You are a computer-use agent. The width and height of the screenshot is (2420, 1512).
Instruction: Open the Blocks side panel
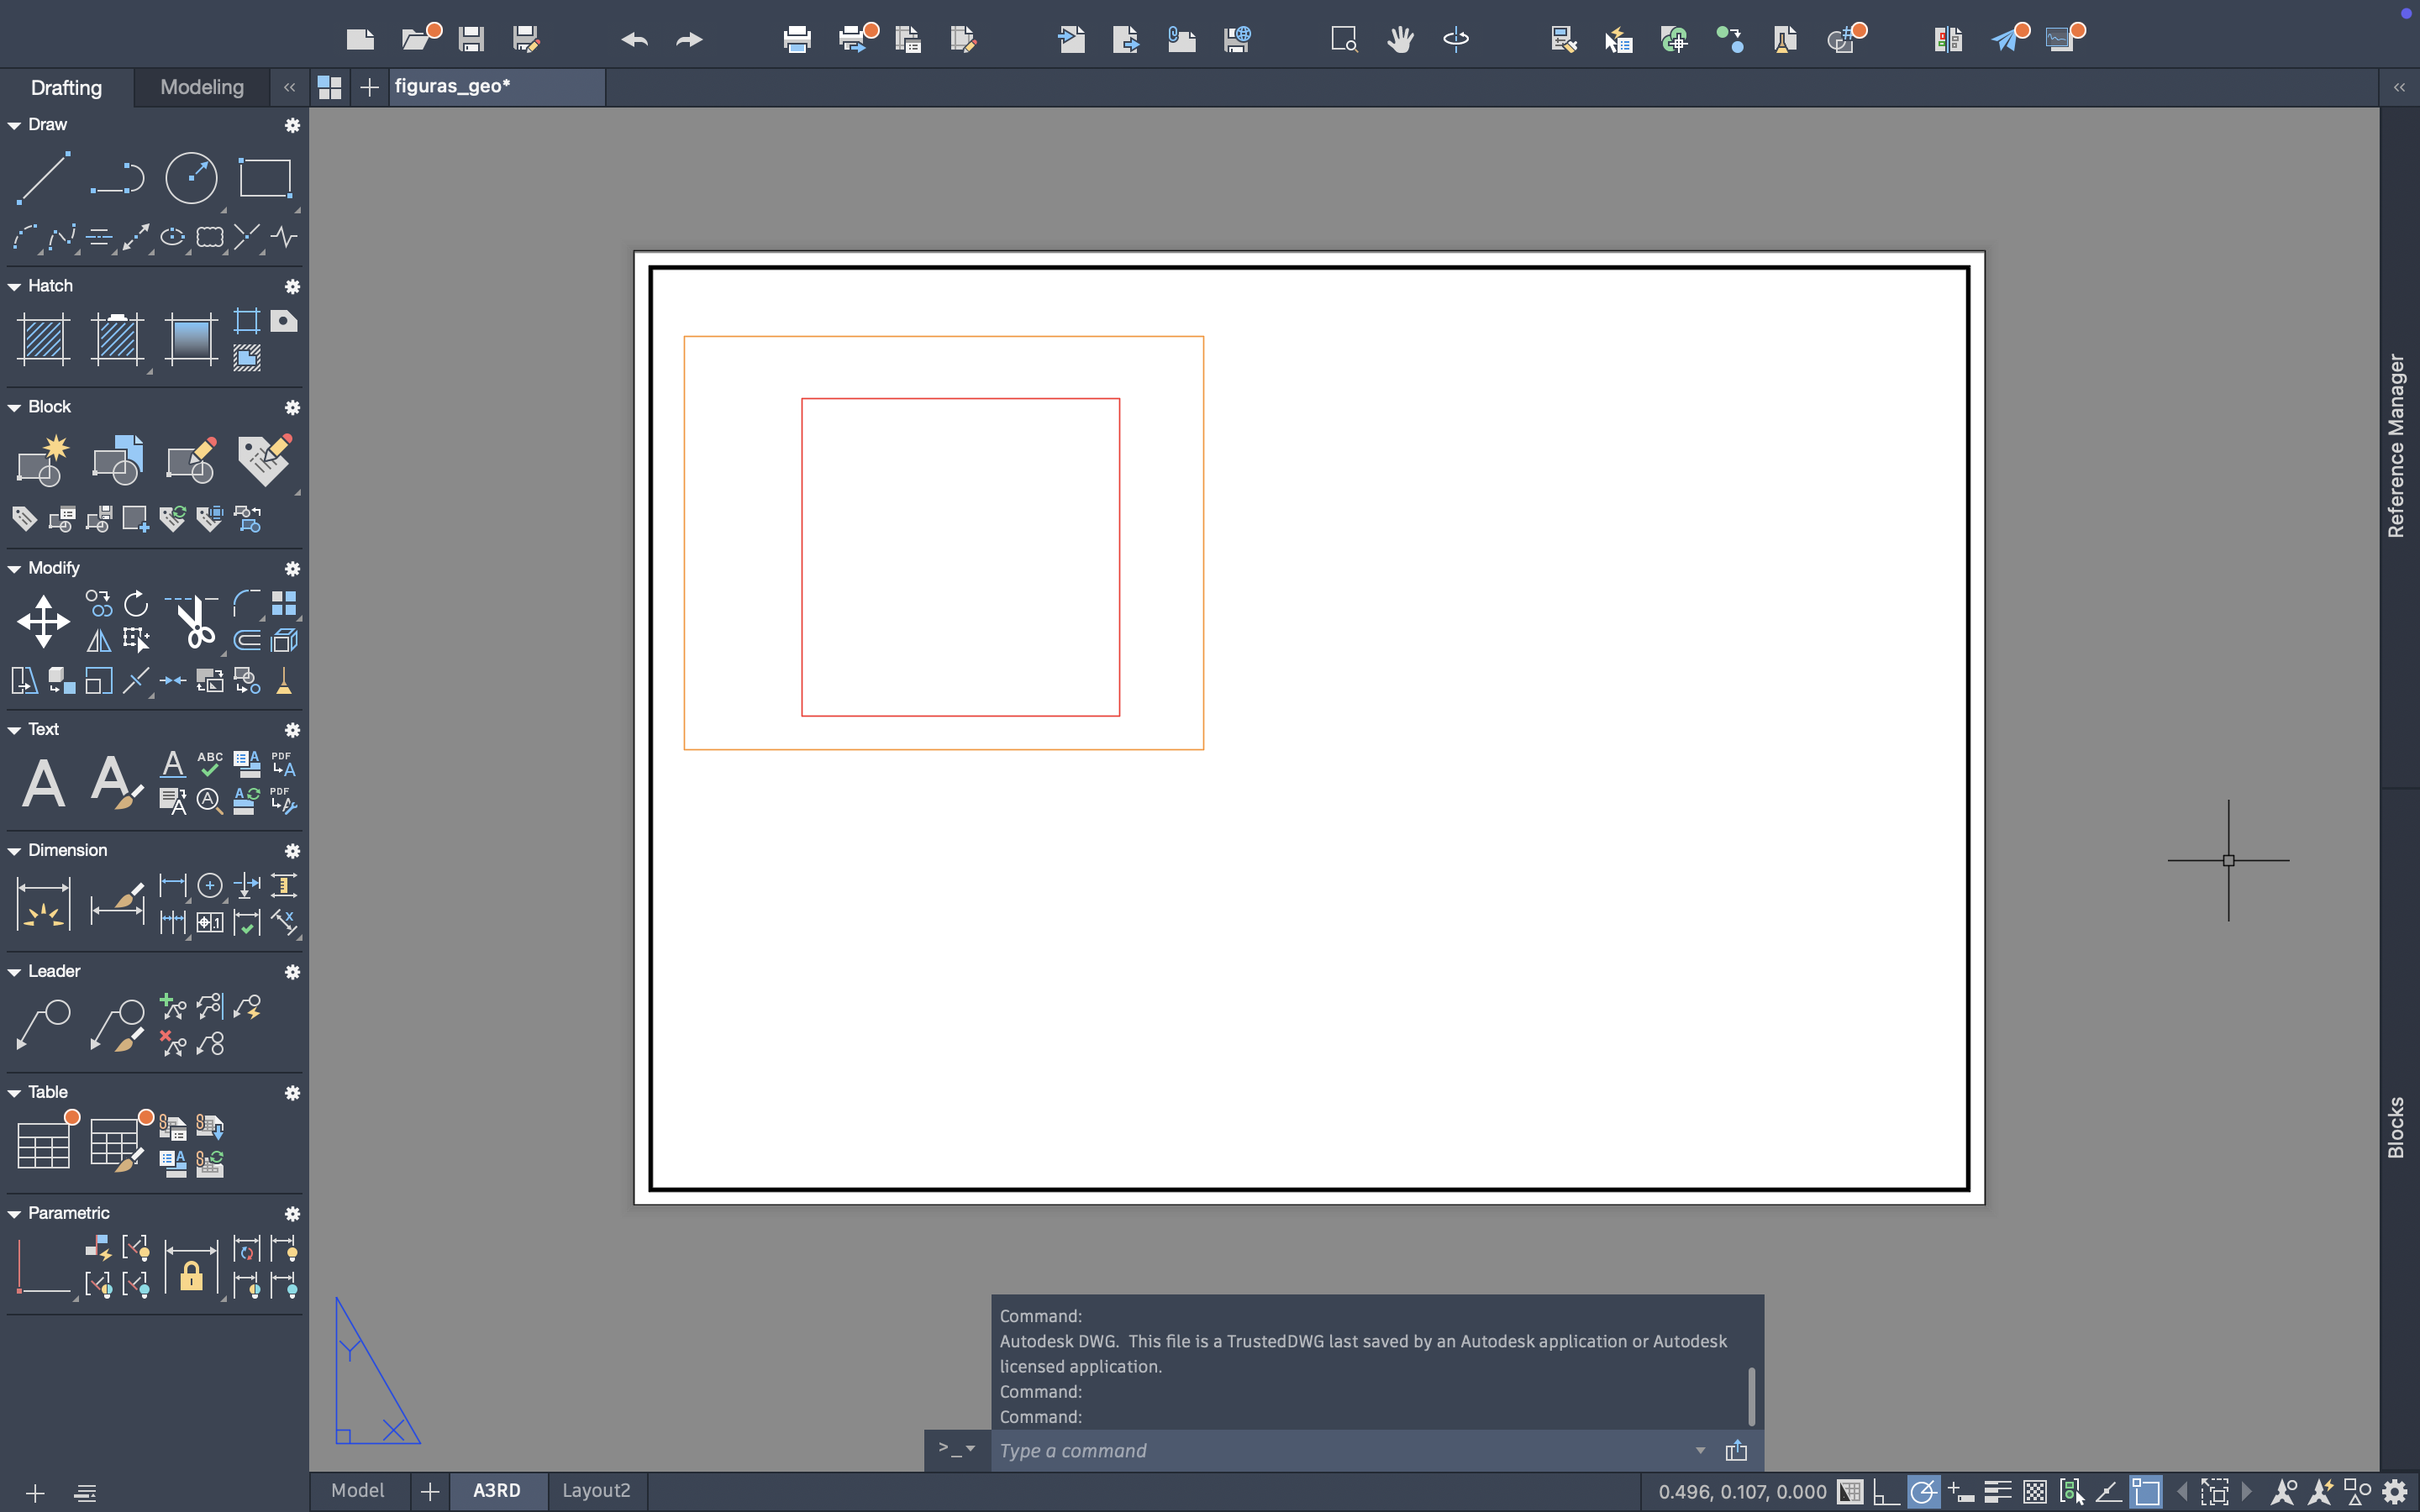click(2396, 1127)
